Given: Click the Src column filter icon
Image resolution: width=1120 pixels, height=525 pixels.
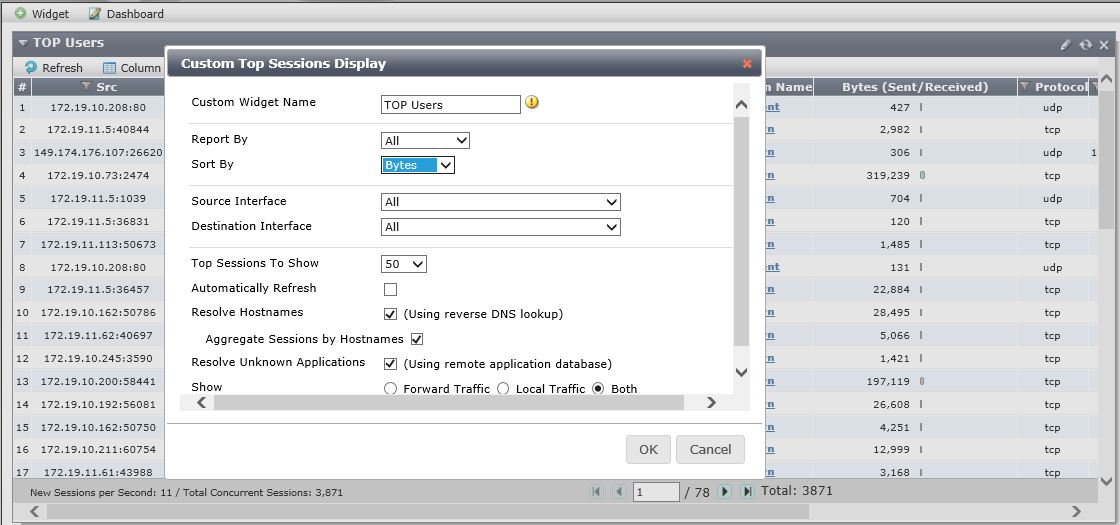Looking at the screenshot, I should tap(86, 86).
